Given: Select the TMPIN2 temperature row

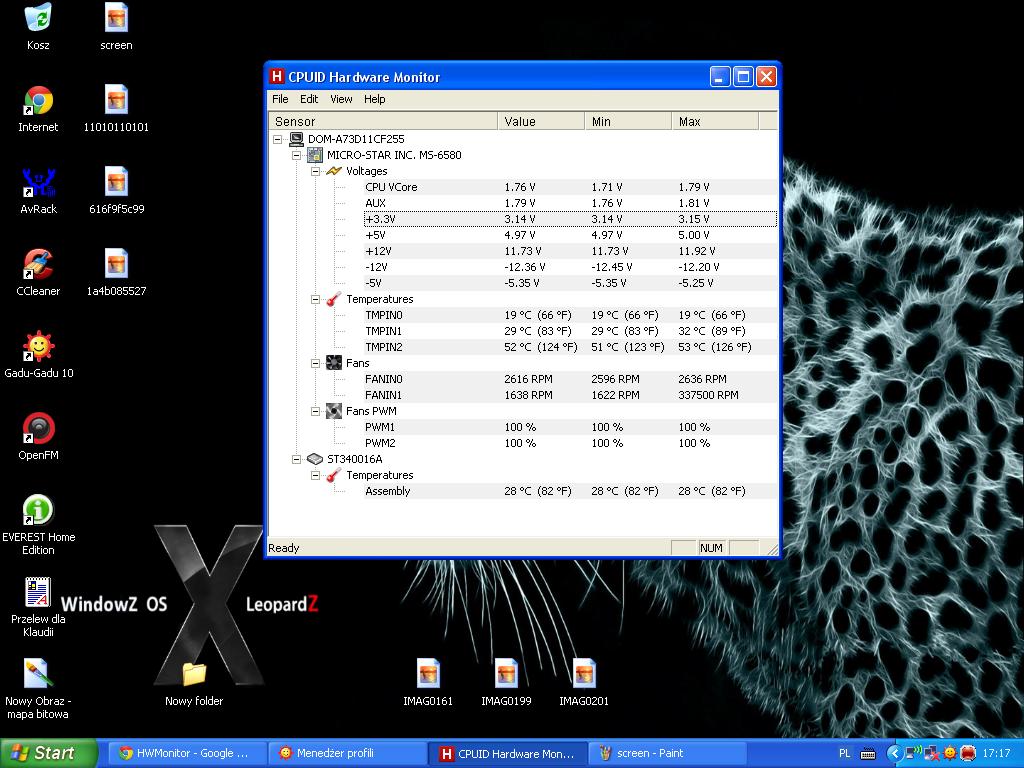Looking at the screenshot, I should [x=570, y=347].
